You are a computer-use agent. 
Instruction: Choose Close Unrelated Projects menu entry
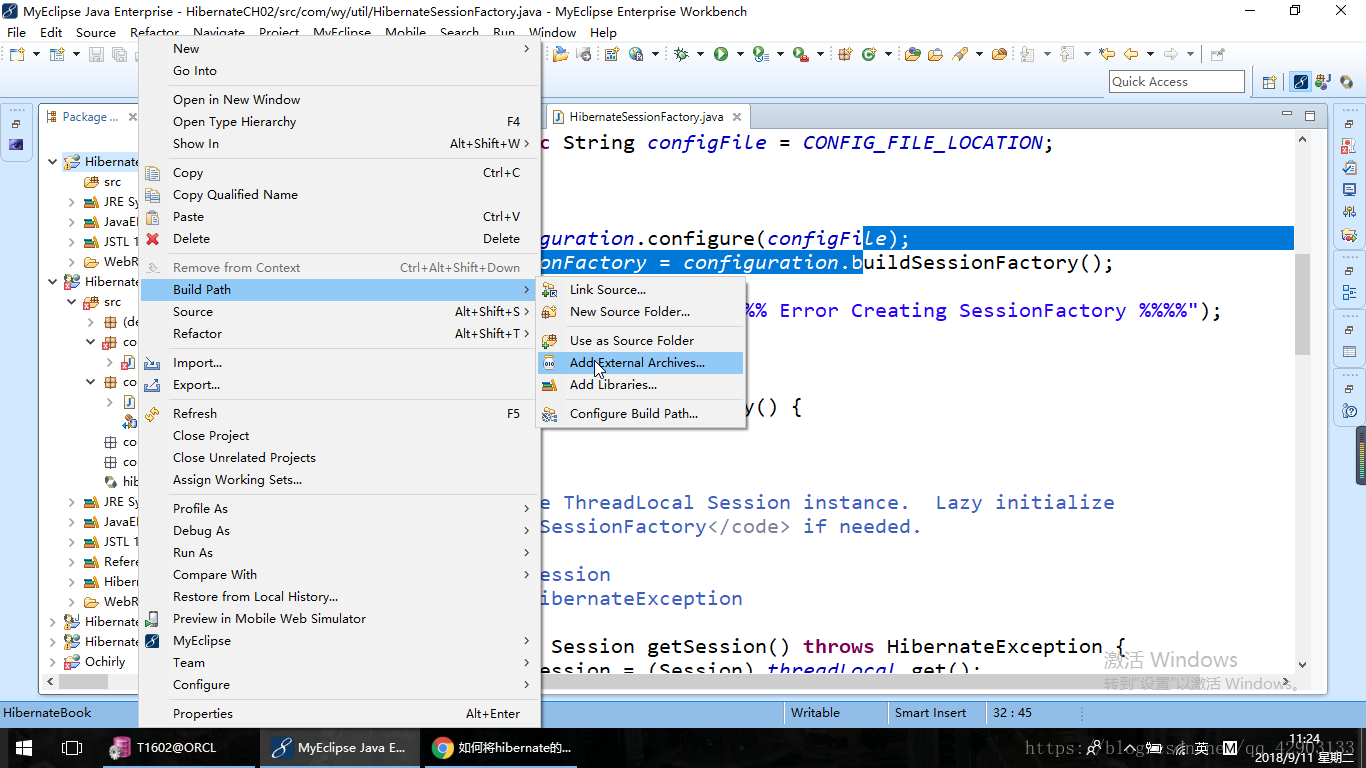tap(339, 458)
